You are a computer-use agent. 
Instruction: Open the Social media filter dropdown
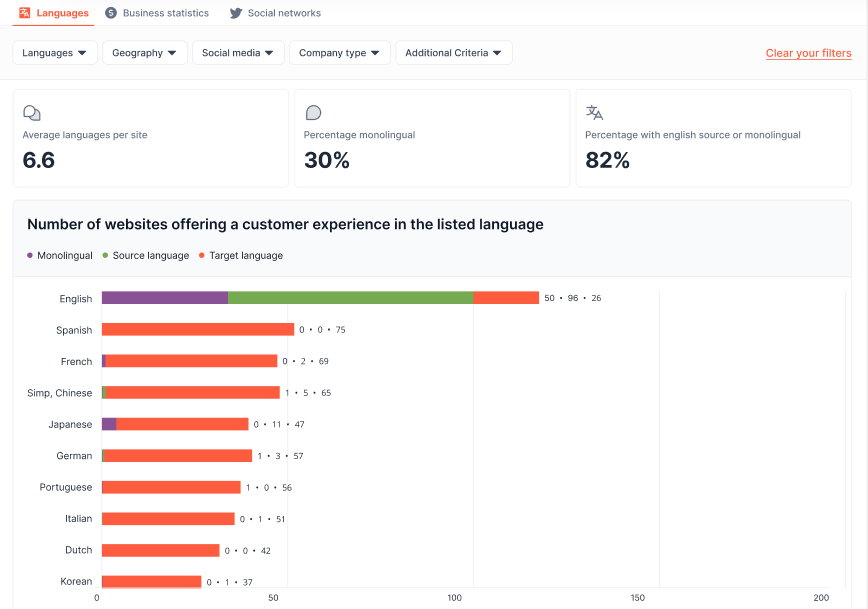(237, 53)
